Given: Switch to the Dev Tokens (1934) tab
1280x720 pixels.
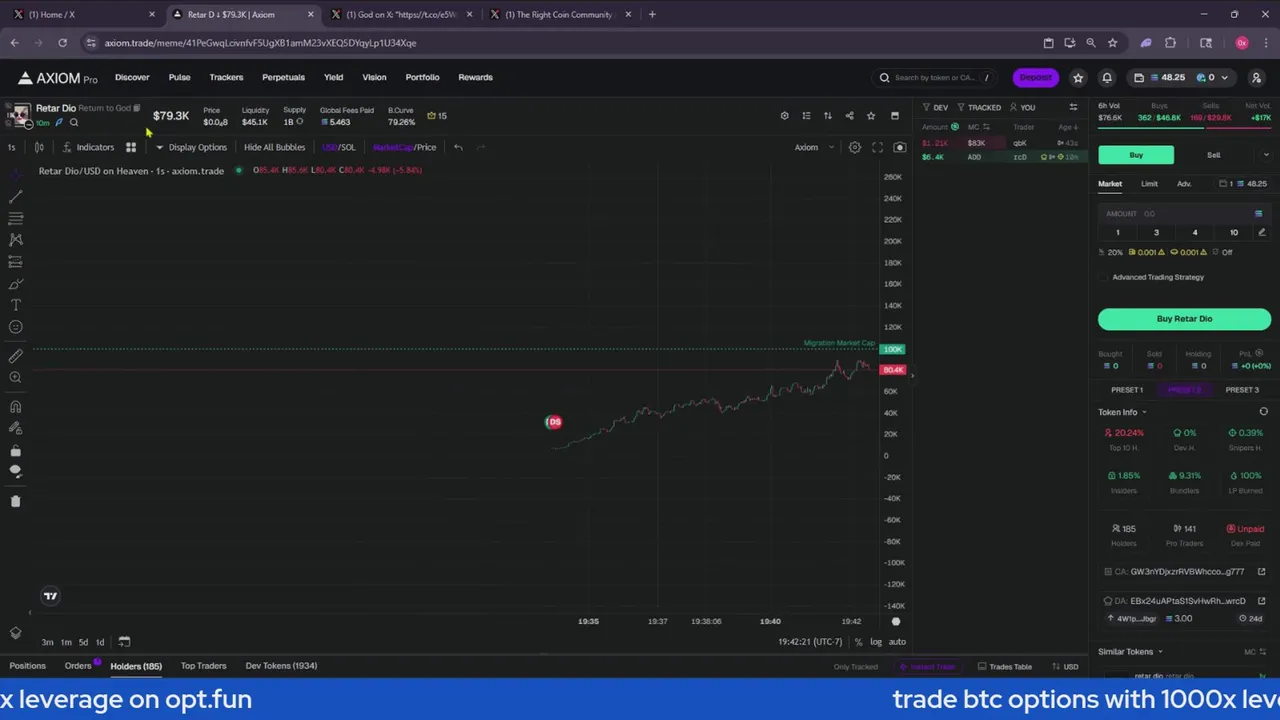Looking at the screenshot, I should [281, 666].
